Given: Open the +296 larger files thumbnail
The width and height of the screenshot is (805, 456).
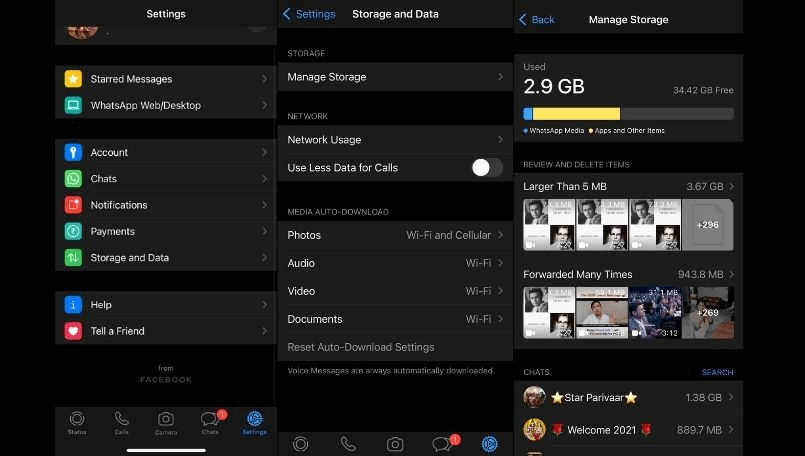Looking at the screenshot, I should pos(708,225).
